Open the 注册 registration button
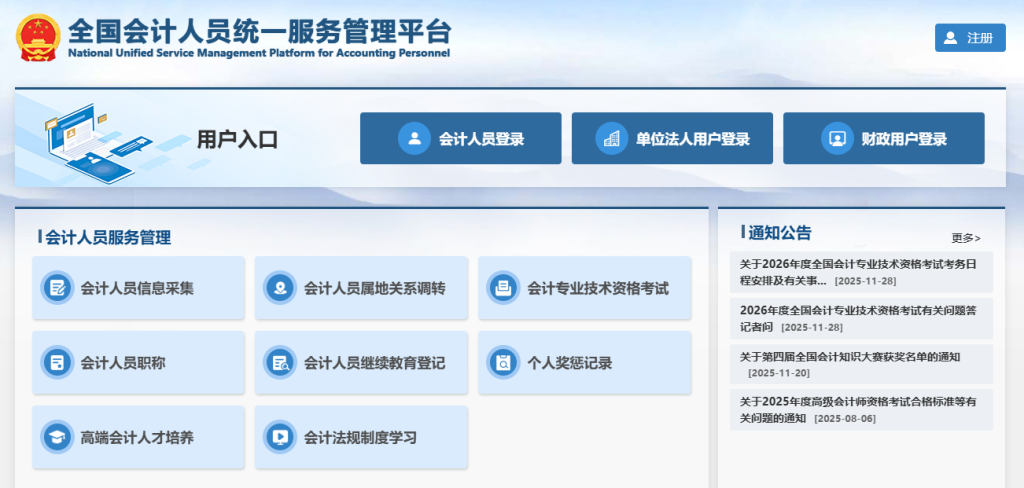1024x488 pixels. click(x=970, y=38)
